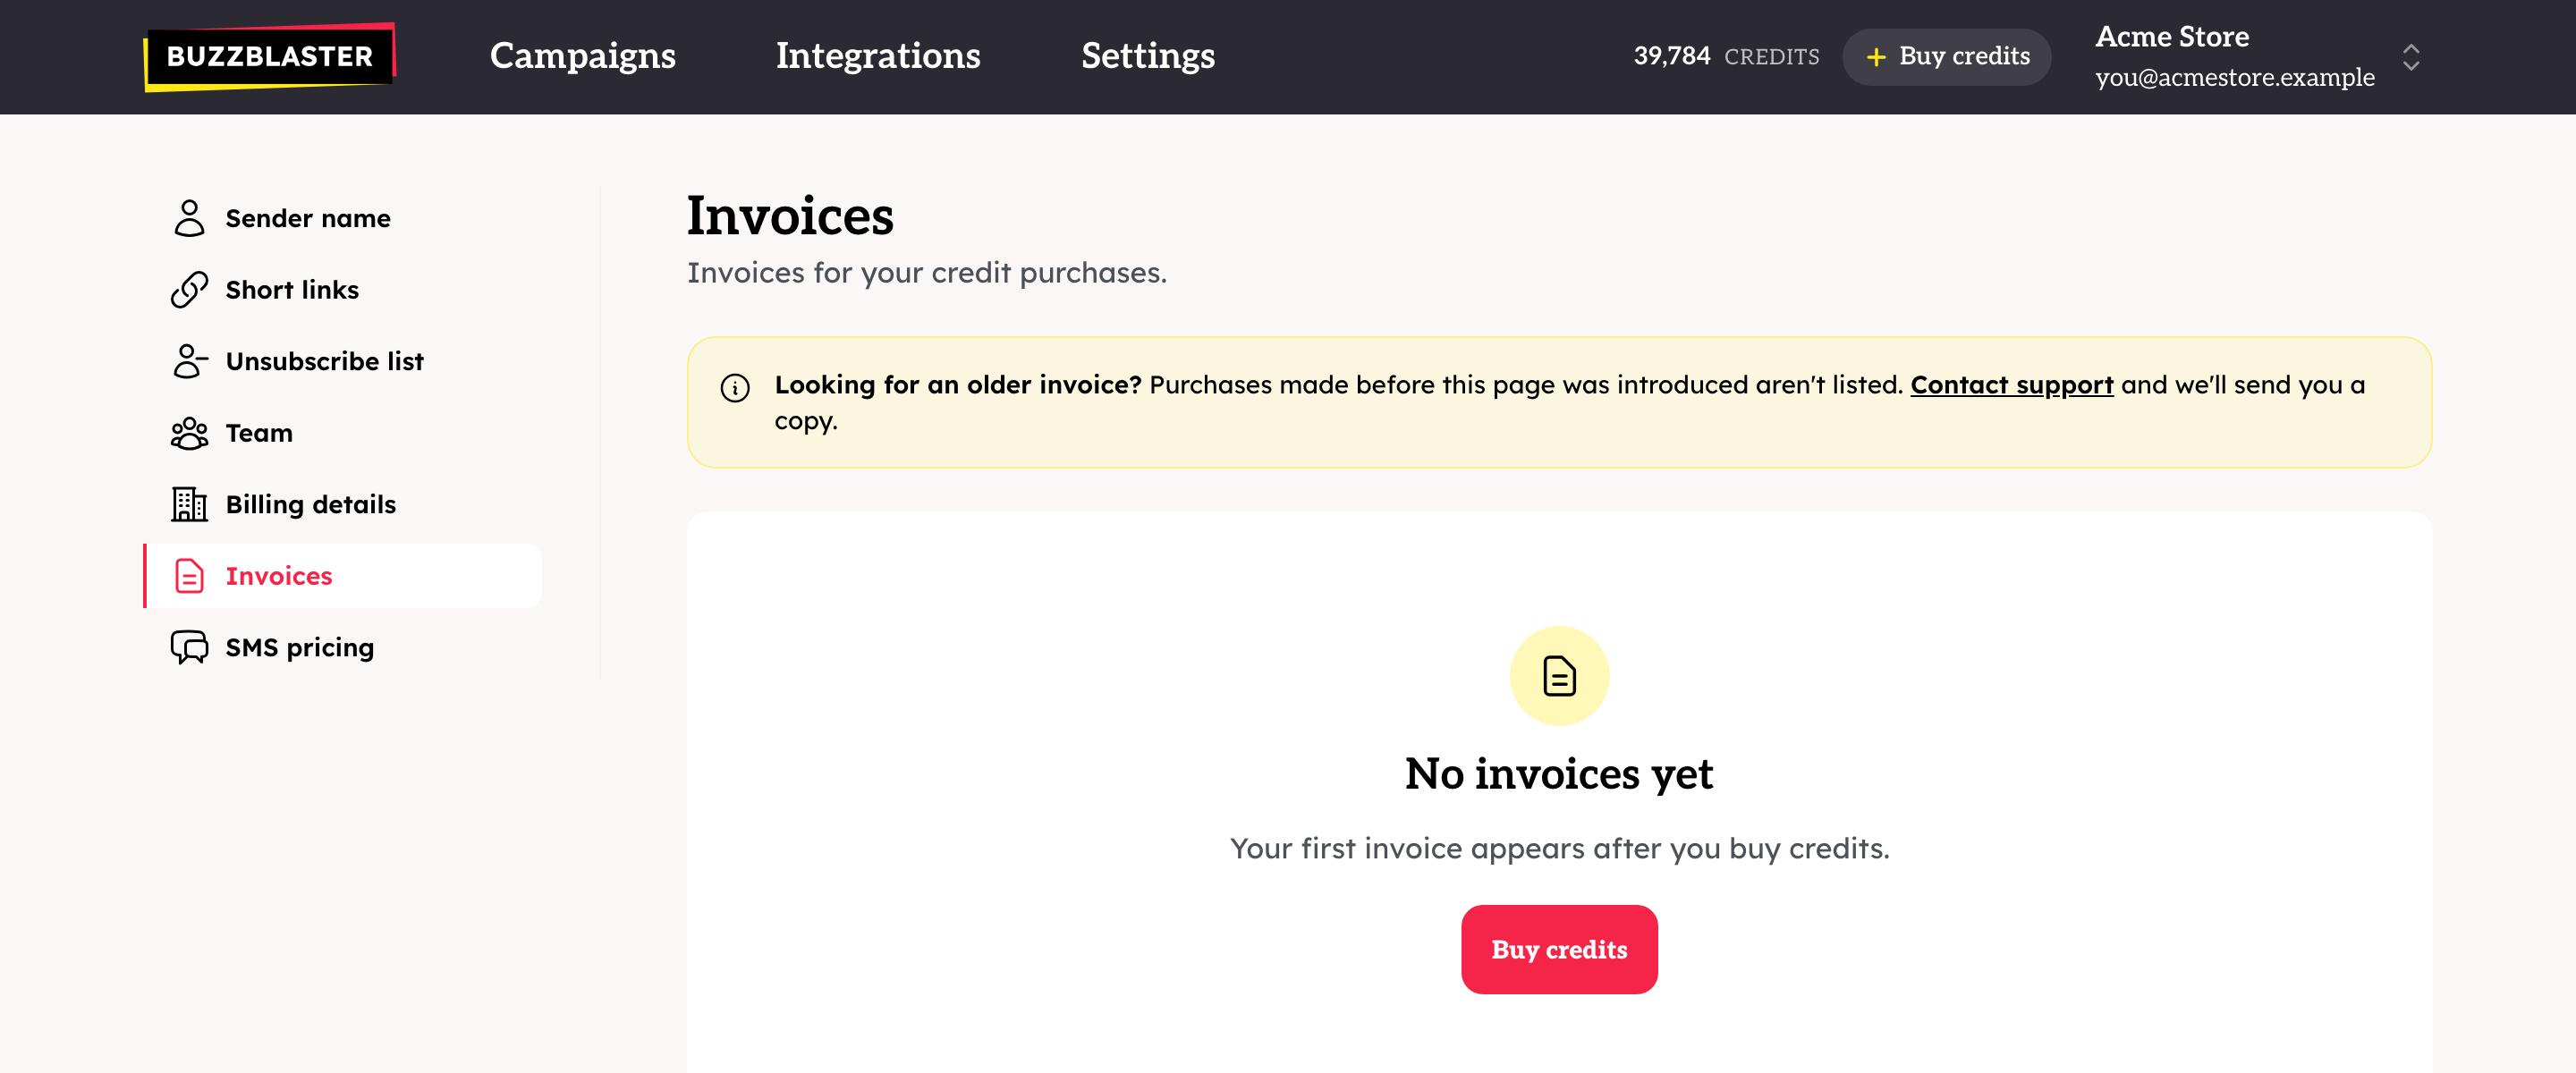Click the Invoices page heading

pyautogui.click(x=790, y=216)
